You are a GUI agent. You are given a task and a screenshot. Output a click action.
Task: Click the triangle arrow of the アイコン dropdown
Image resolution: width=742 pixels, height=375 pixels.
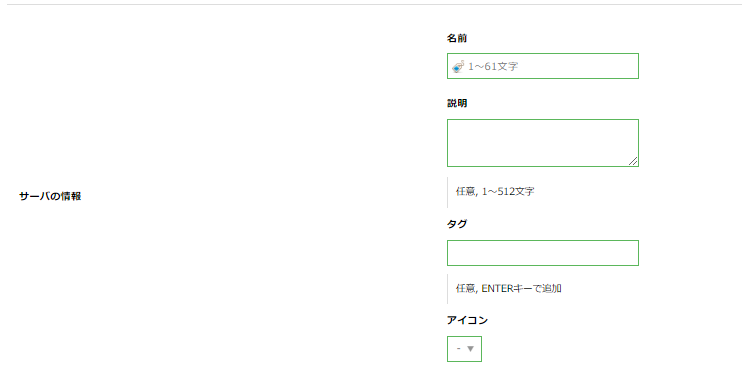tap(470, 349)
